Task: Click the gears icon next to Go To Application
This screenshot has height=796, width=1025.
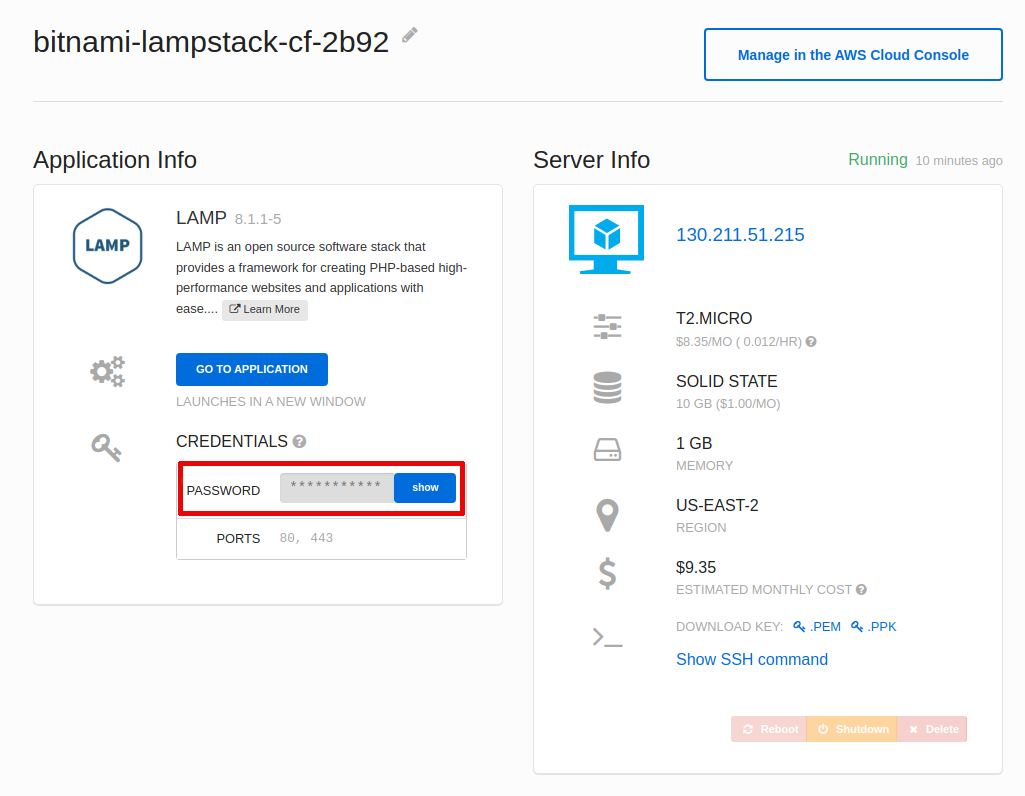Action: (107, 371)
